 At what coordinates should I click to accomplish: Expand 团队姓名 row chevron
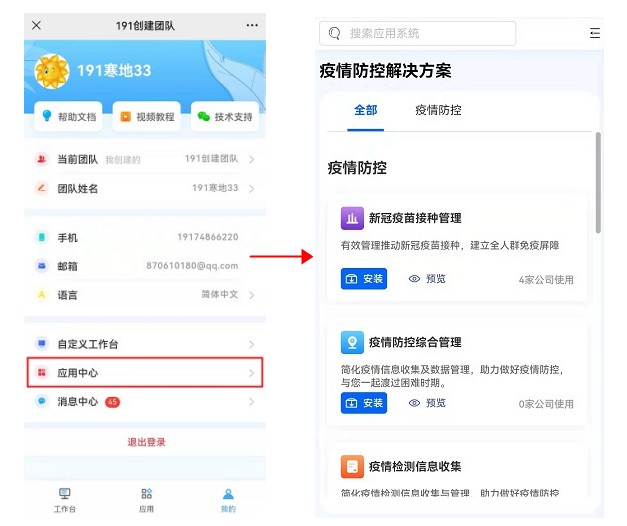click(251, 188)
